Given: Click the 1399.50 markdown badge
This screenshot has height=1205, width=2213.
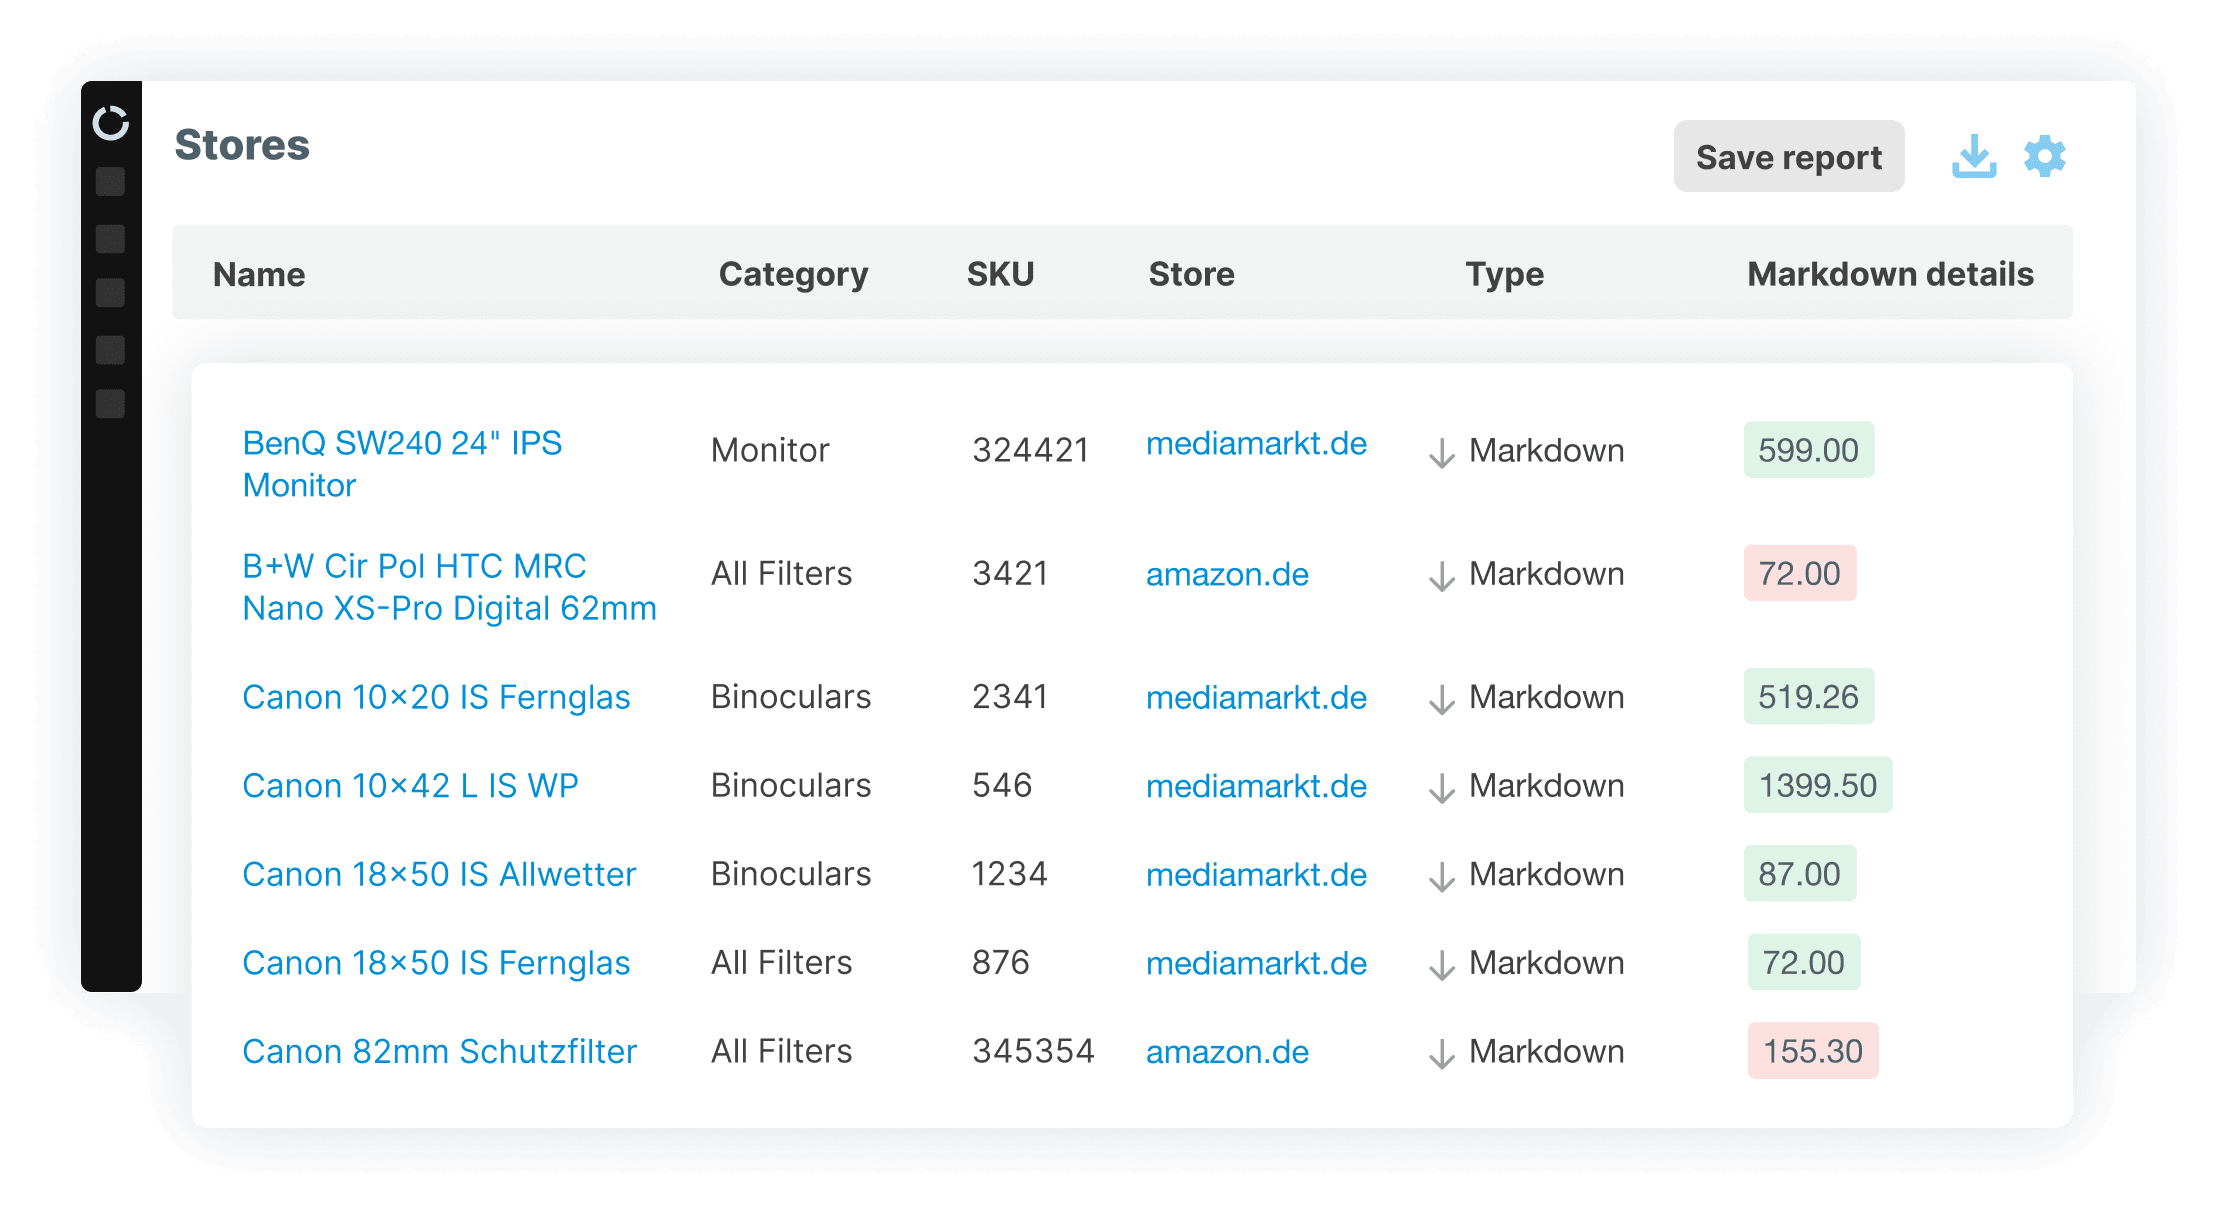Looking at the screenshot, I should 1818,785.
